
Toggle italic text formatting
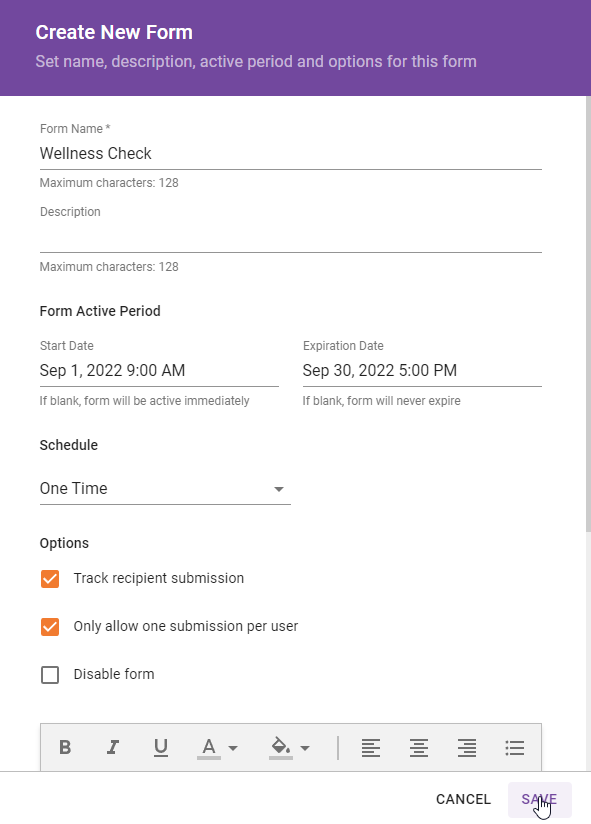(x=113, y=747)
